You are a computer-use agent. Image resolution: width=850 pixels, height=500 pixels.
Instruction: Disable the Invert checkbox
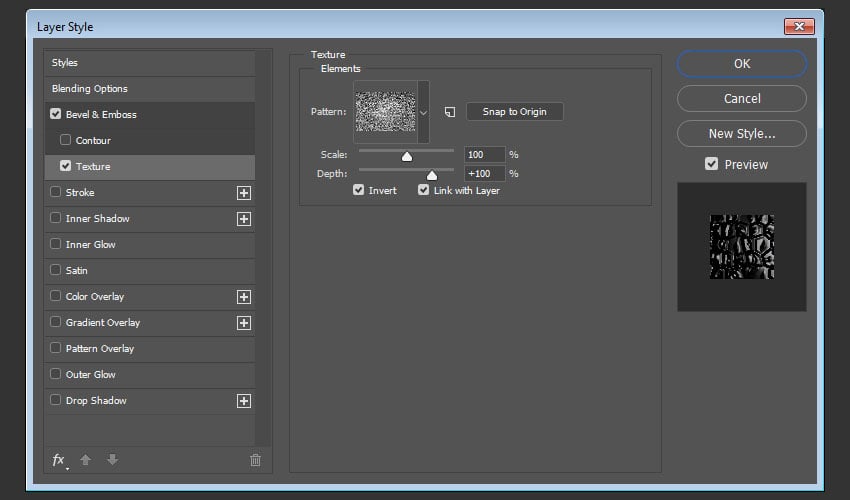359,191
